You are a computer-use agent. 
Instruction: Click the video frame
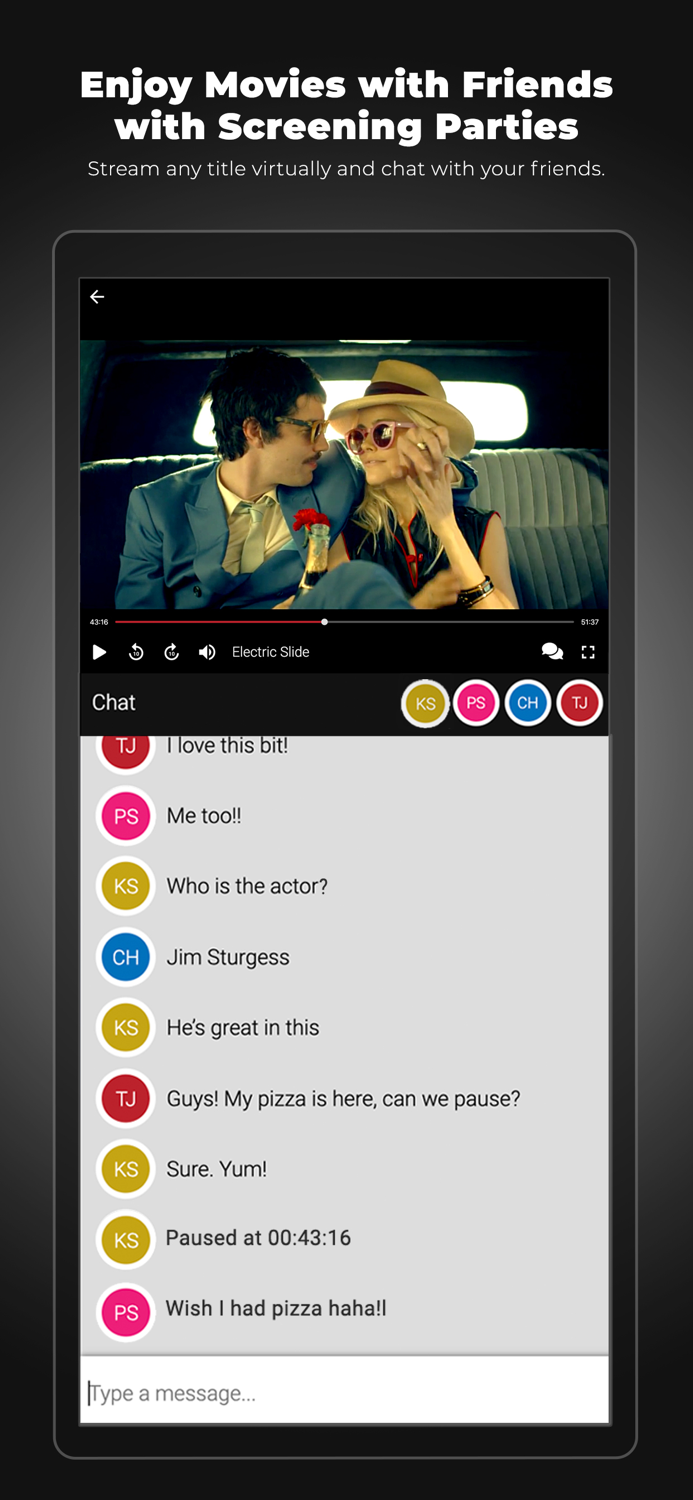point(344,474)
